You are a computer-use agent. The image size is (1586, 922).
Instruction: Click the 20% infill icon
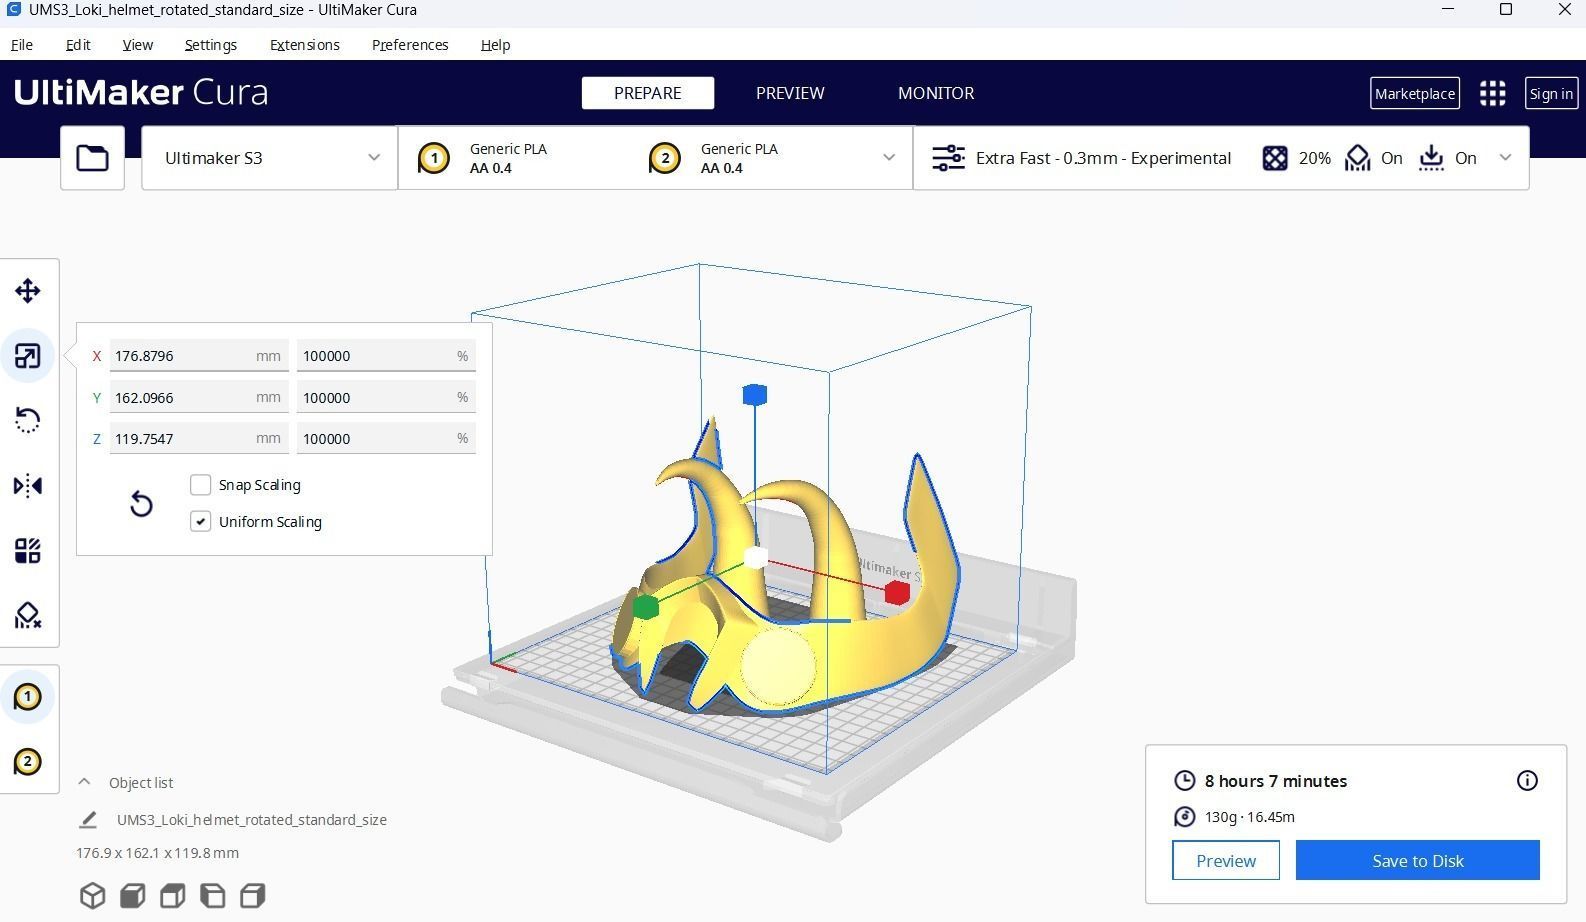pyautogui.click(x=1275, y=158)
